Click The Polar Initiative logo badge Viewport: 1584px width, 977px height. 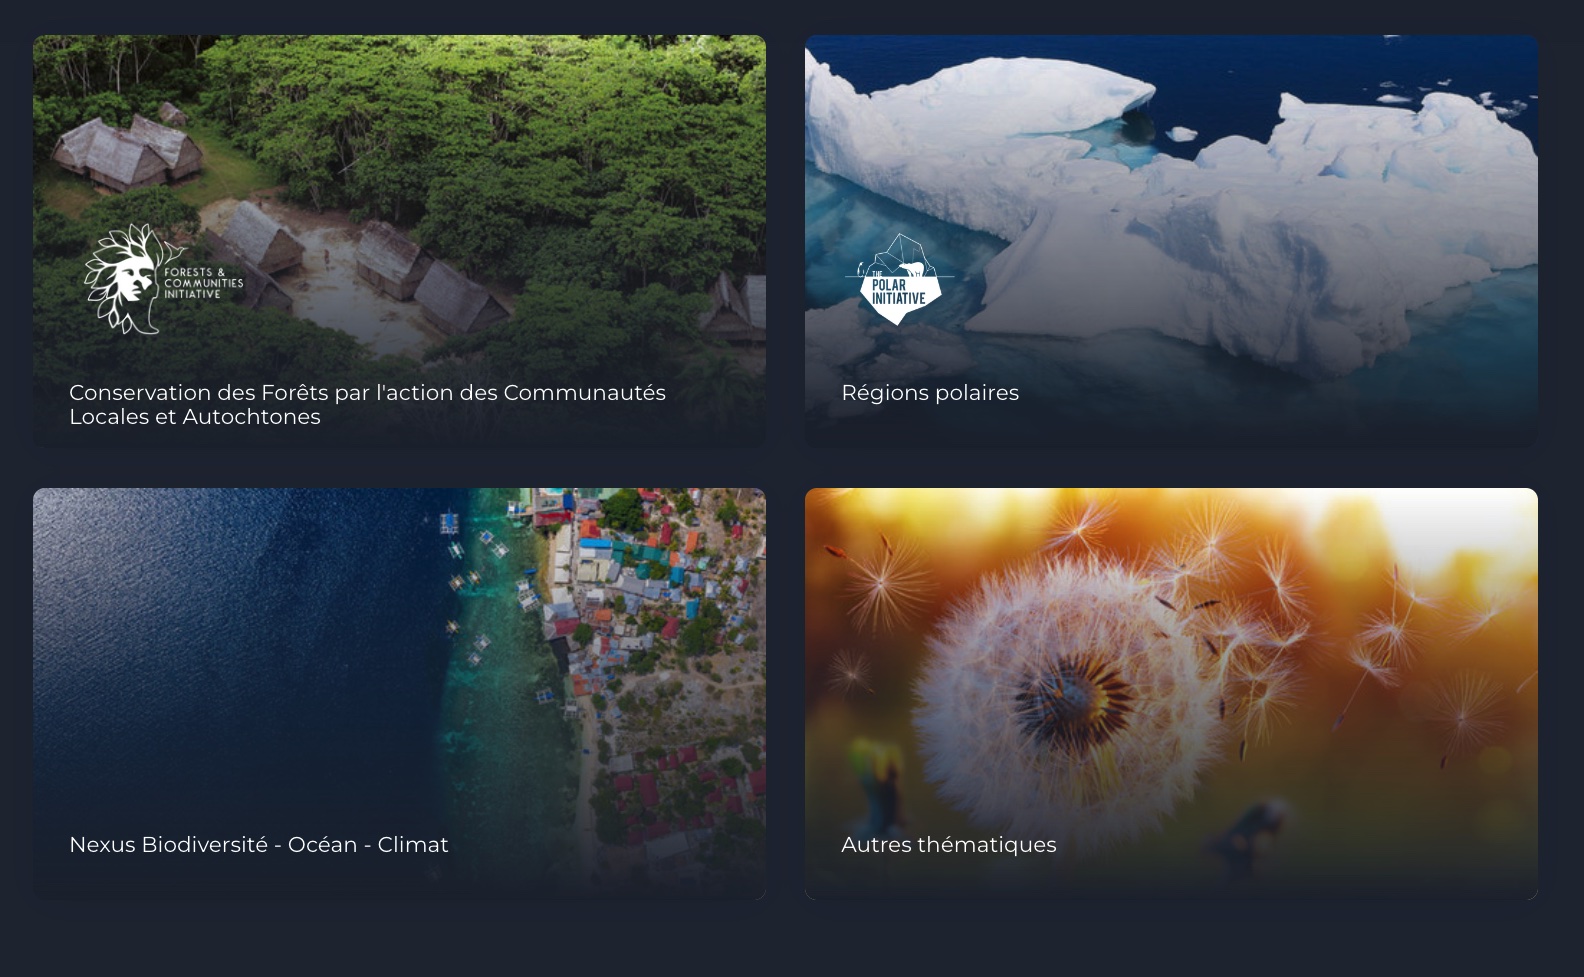[x=898, y=280]
